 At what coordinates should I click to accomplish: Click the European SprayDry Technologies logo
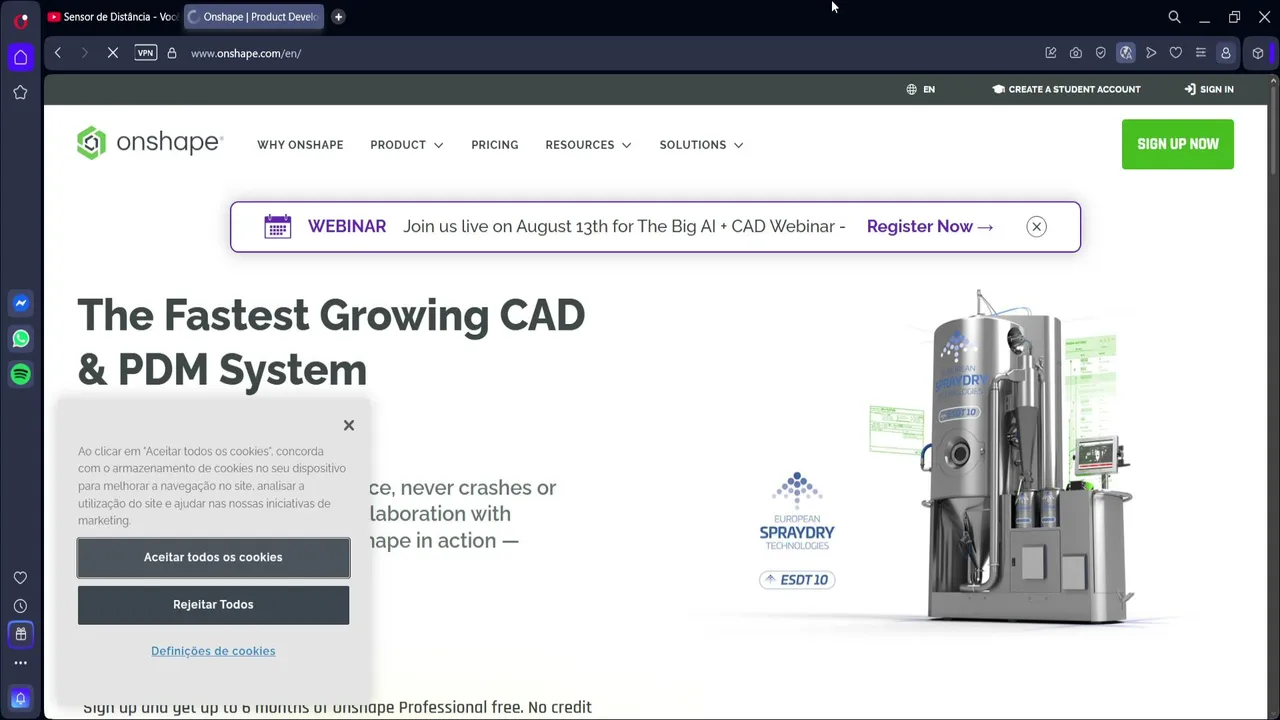click(x=797, y=510)
